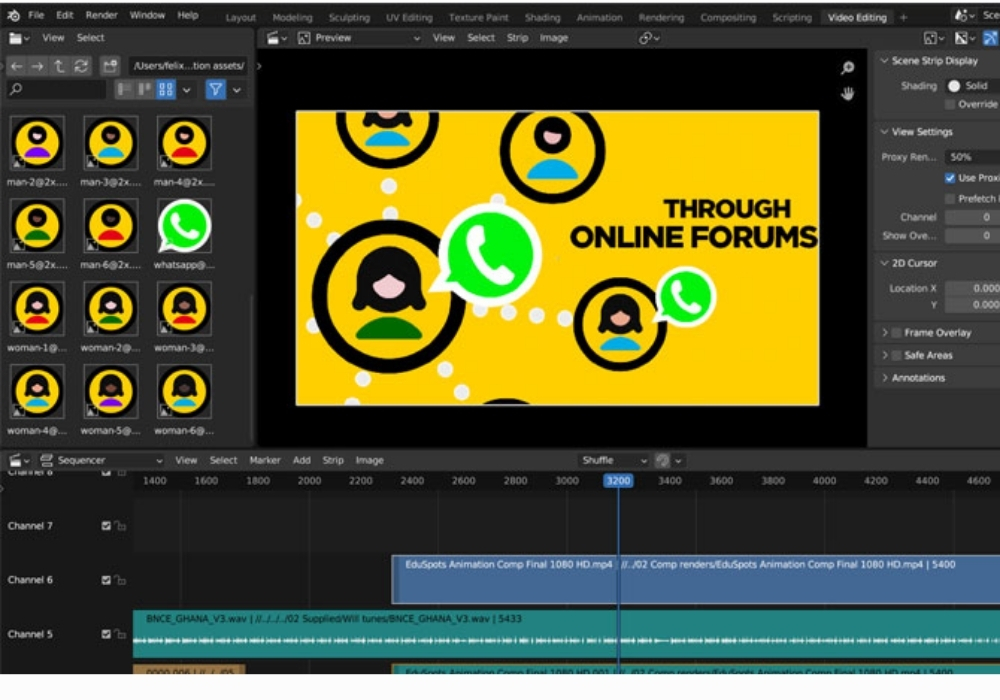
Task: Toggle Channel 7 mute checkbox
Action: coord(106,527)
